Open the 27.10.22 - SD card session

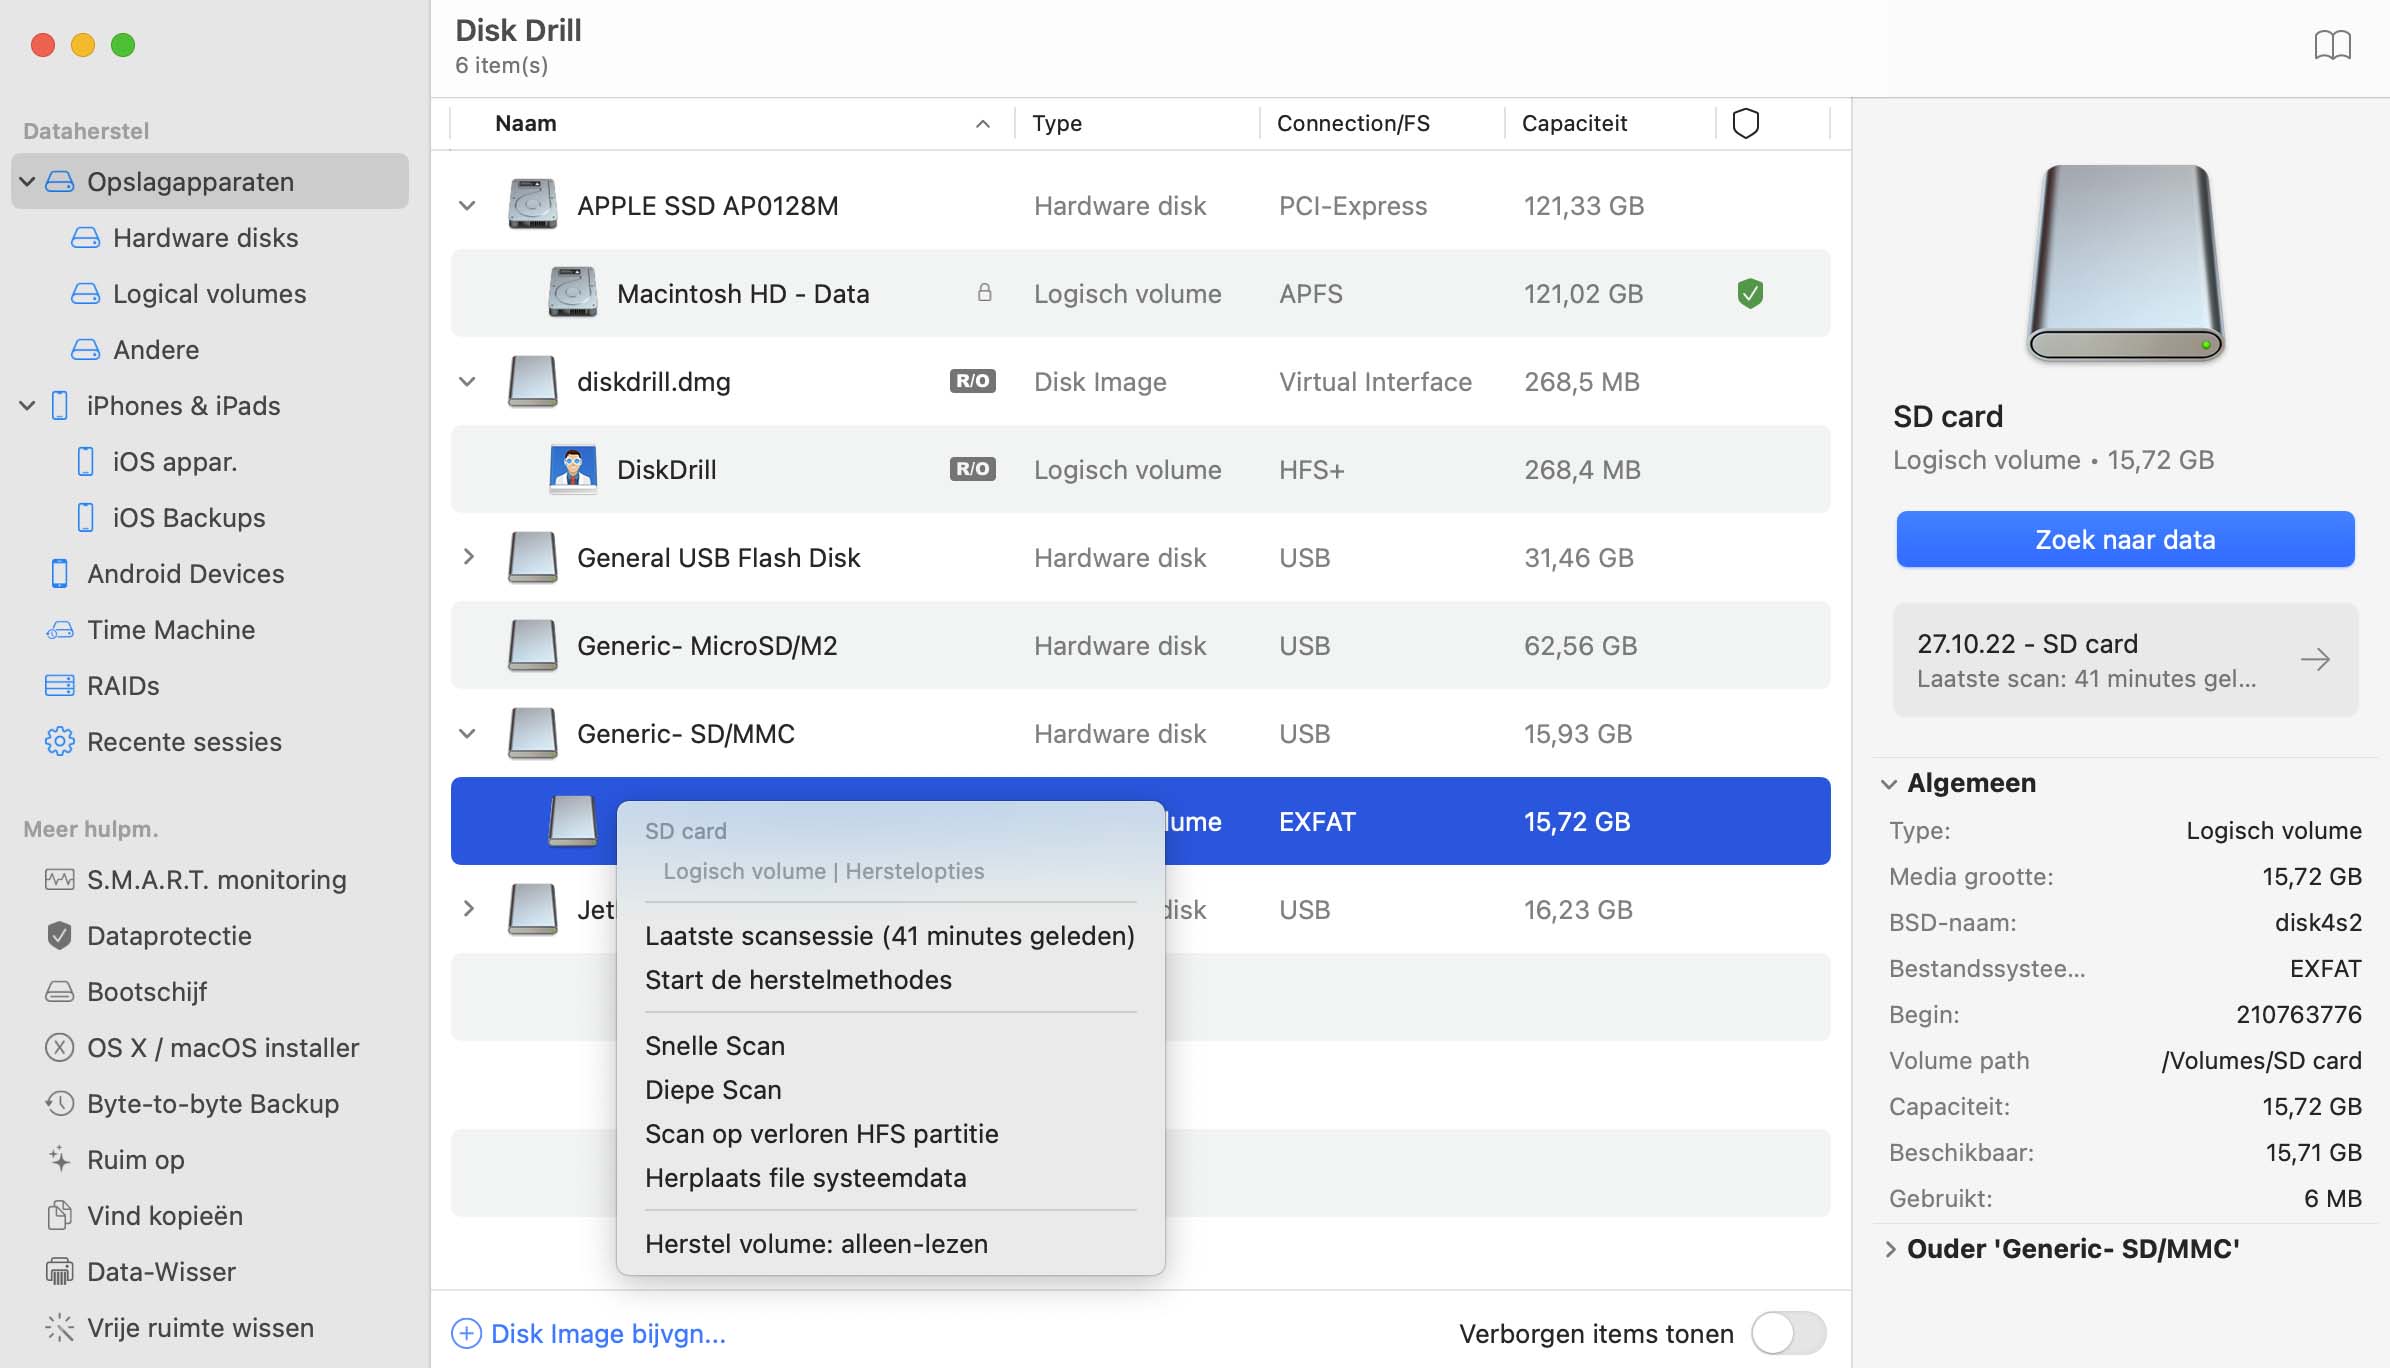[x=2125, y=660]
